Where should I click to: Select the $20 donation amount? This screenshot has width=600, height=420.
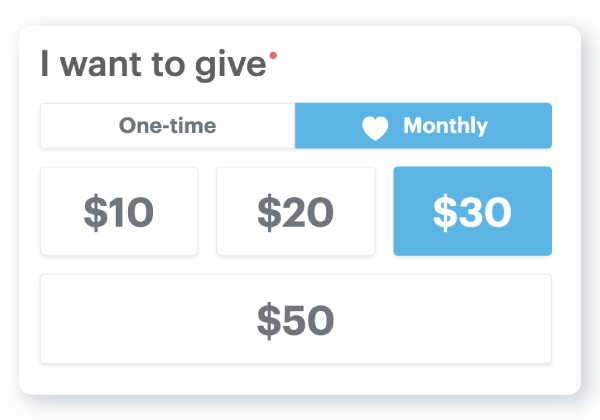295,211
